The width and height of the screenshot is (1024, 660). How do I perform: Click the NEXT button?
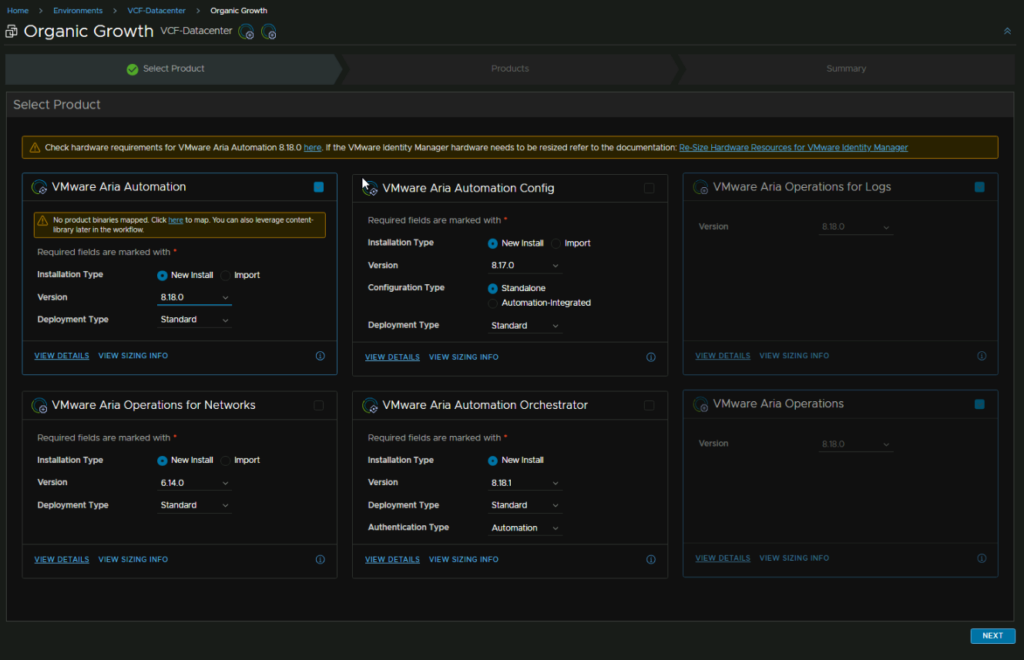coord(992,635)
